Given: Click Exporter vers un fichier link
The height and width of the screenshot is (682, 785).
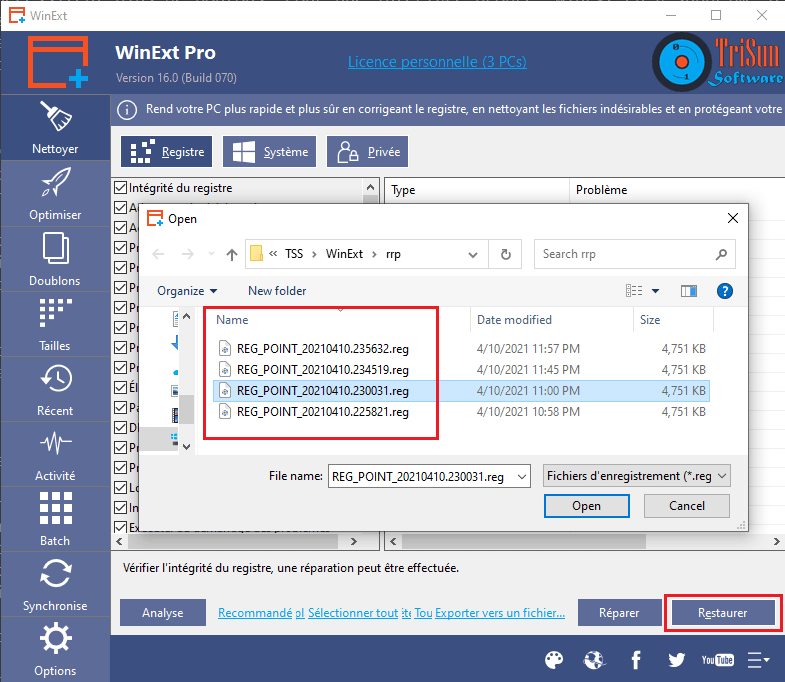Looking at the screenshot, I should [x=500, y=613].
